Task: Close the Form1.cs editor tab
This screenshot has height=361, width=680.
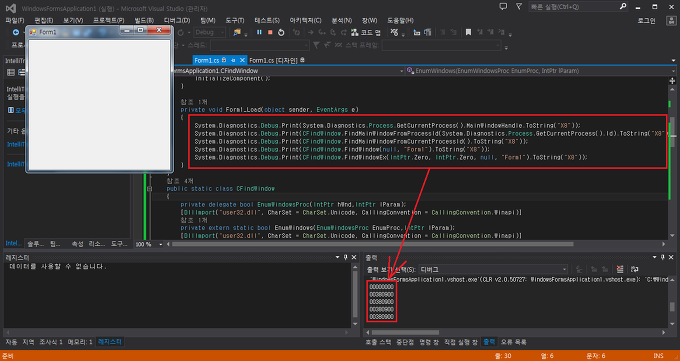Action: [x=242, y=60]
